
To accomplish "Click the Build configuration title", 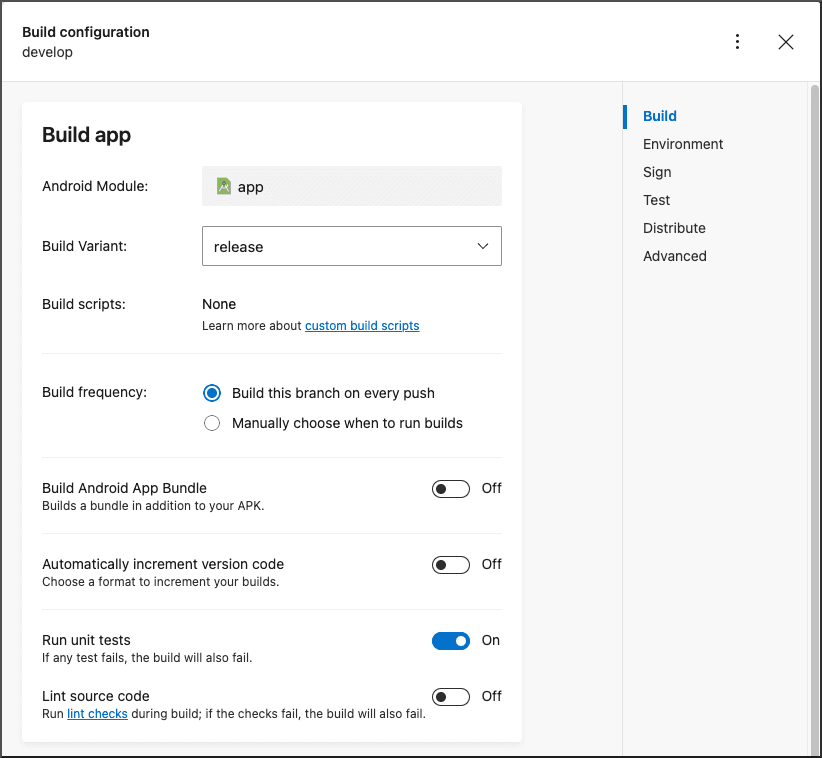I will [86, 32].
